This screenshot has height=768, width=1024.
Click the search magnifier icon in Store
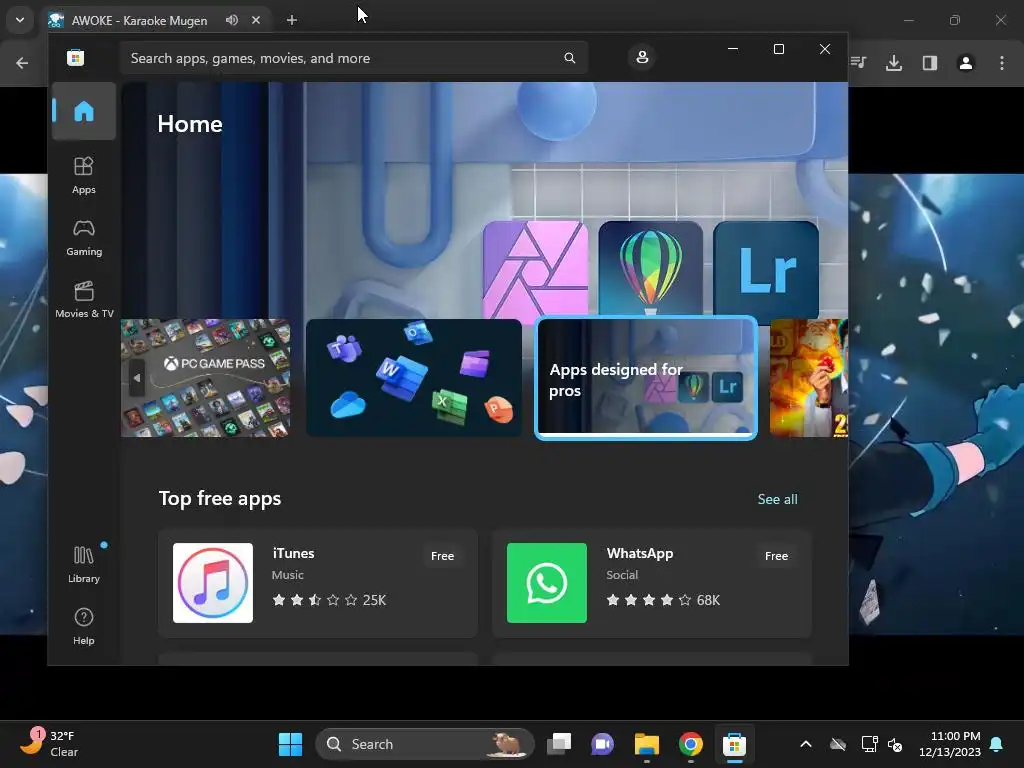coord(569,58)
